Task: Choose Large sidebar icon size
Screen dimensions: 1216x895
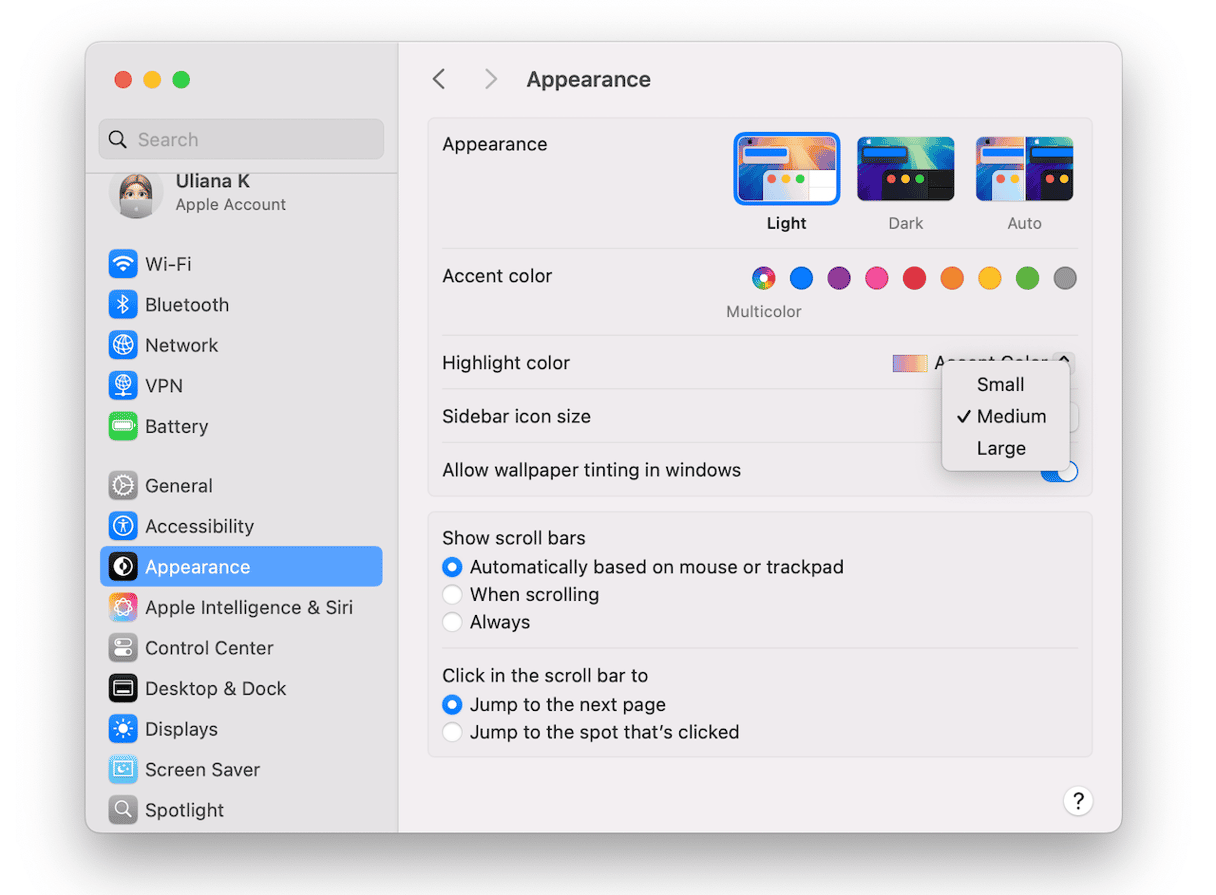Action: [1001, 449]
